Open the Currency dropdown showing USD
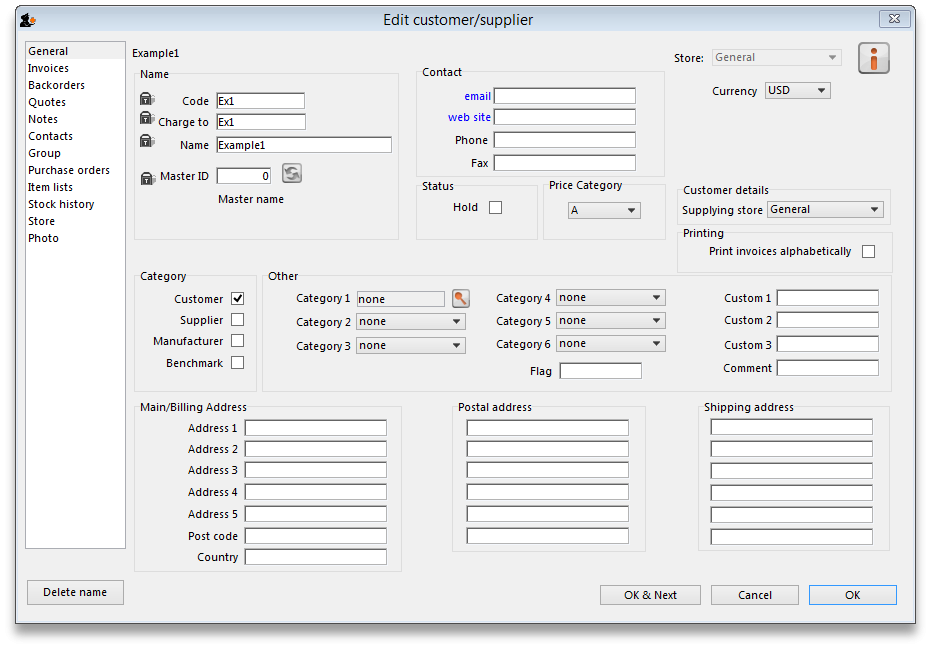The image size is (931, 649). pyautogui.click(x=797, y=91)
